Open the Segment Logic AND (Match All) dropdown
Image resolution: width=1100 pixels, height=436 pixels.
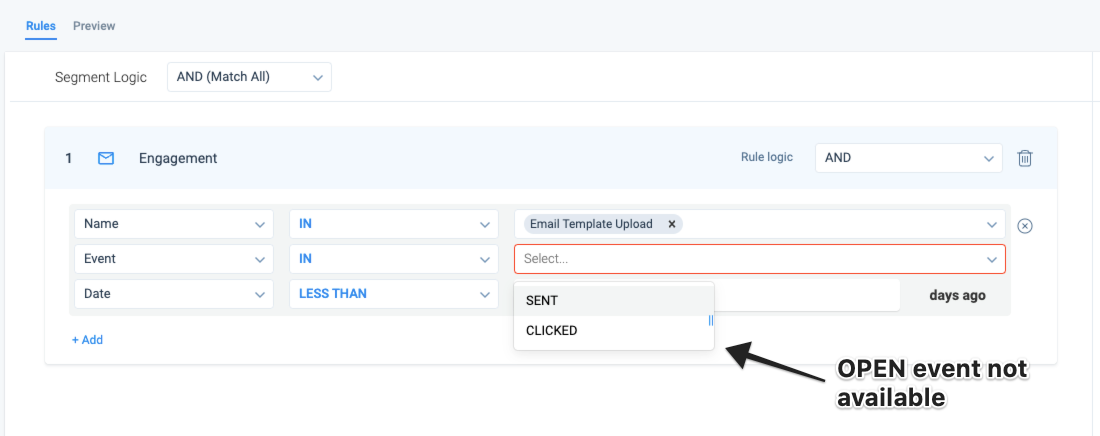(x=249, y=77)
